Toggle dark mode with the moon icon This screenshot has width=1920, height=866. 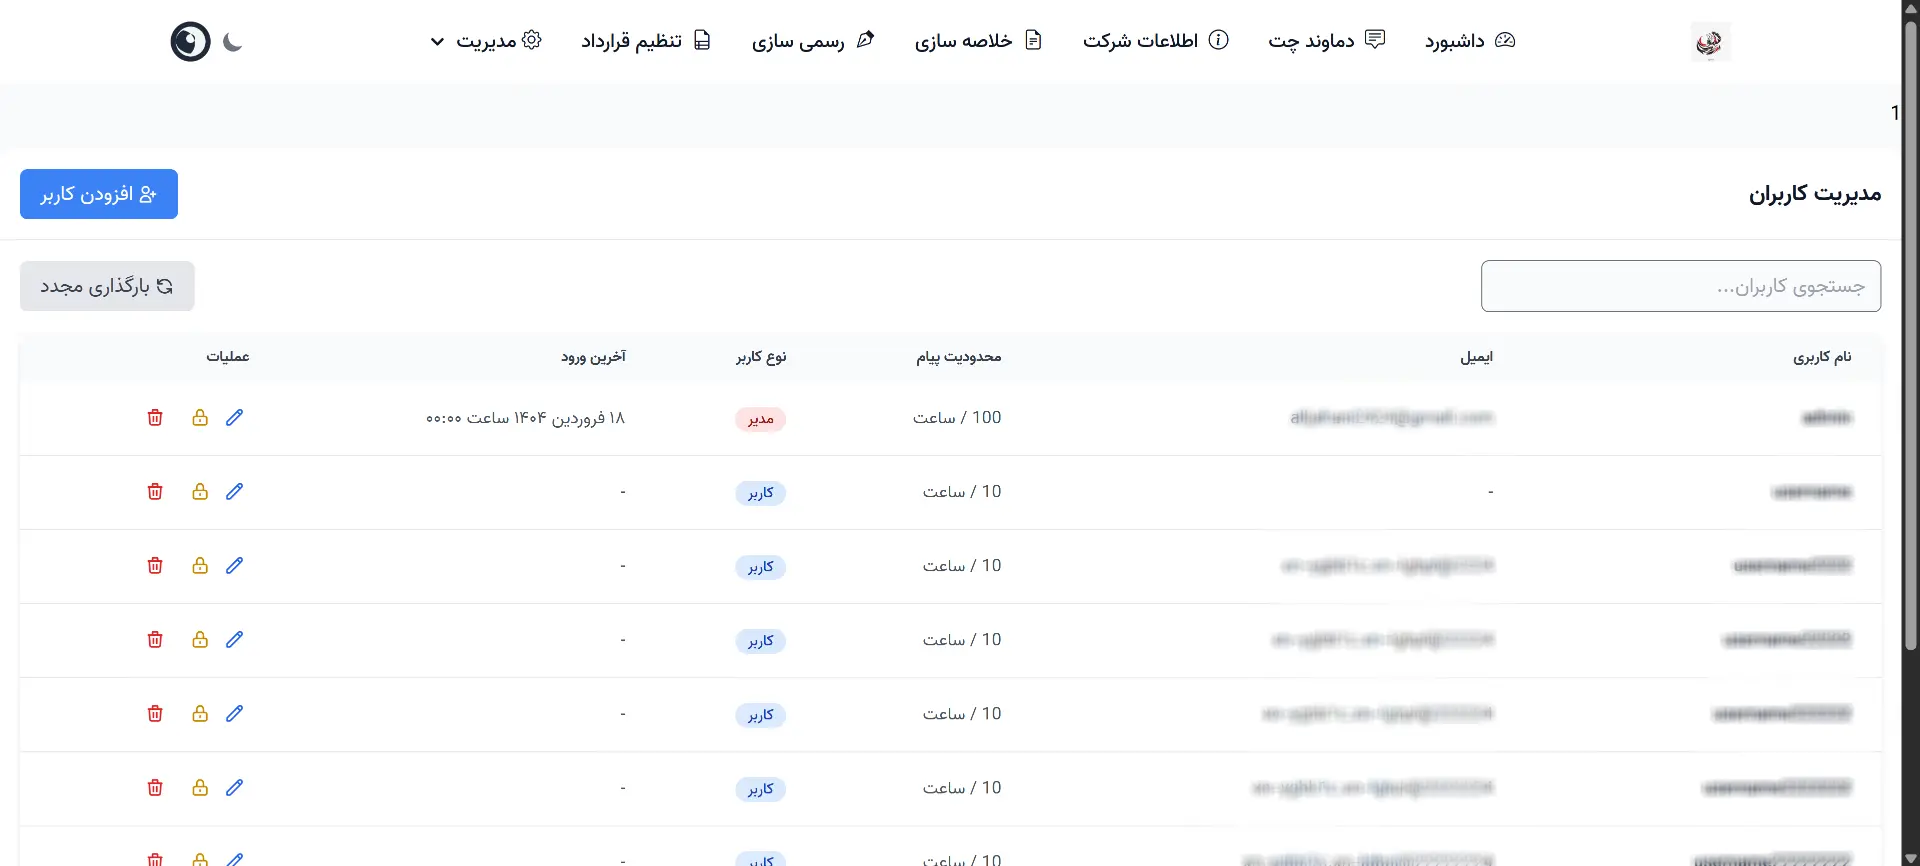233,42
